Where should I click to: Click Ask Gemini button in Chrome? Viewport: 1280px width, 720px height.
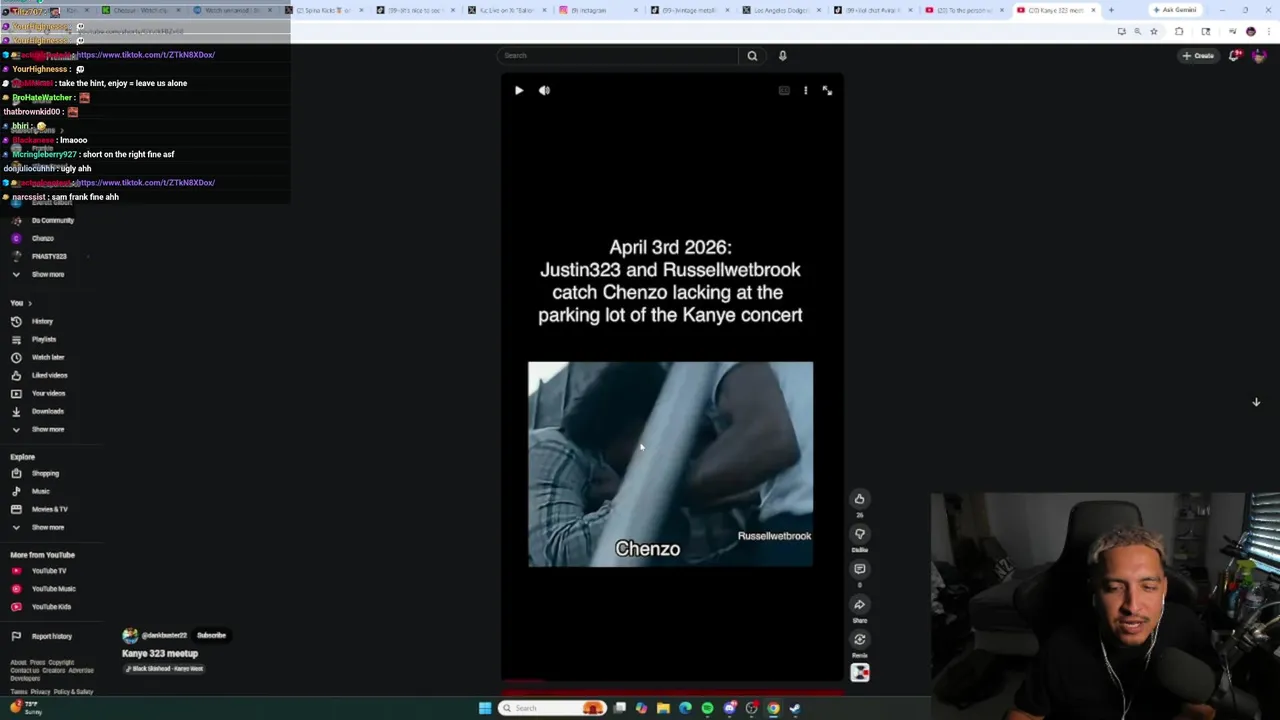pyautogui.click(x=1175, y=10)
